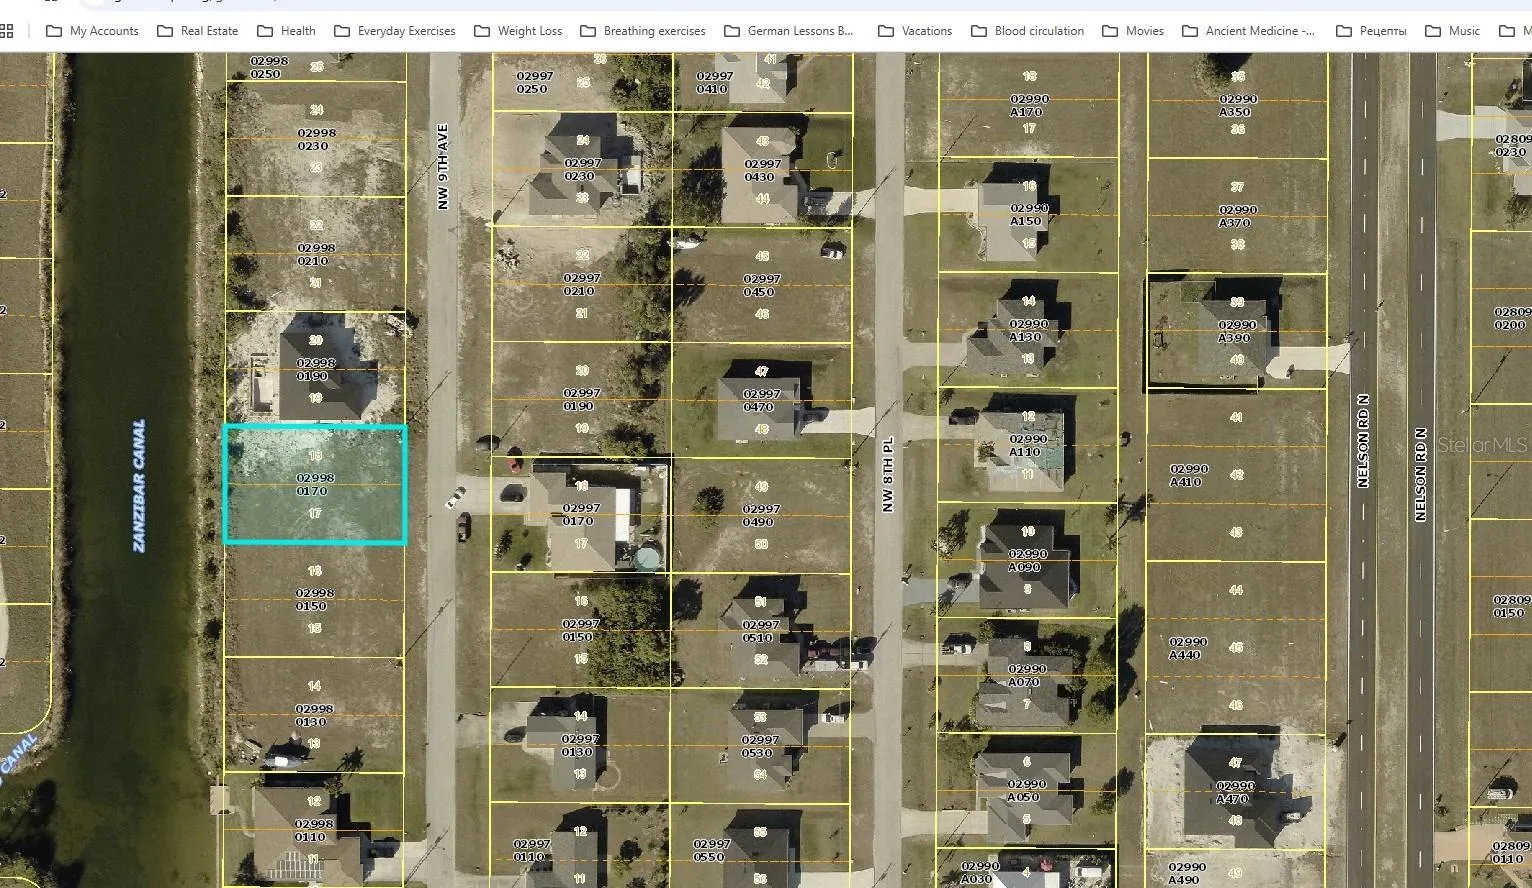Open the Blood circulation bookmark folder
The height and width of the screenshot is (888, 1532).
coord(1027,31)
